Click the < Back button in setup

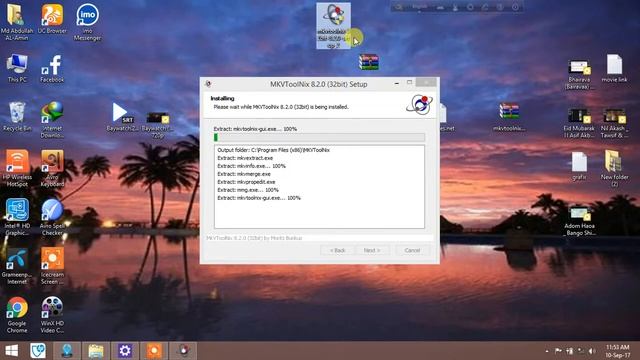click(x=338, y=250)
